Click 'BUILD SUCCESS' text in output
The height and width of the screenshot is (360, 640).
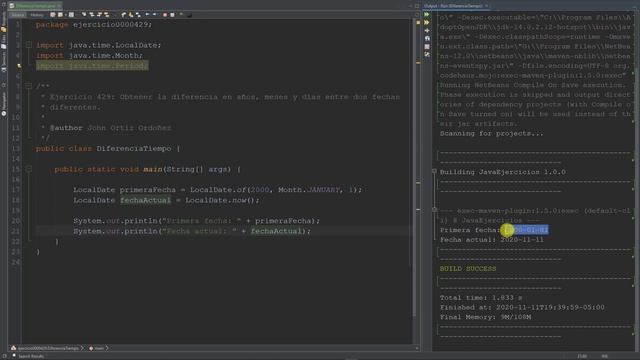click(468, 269)
